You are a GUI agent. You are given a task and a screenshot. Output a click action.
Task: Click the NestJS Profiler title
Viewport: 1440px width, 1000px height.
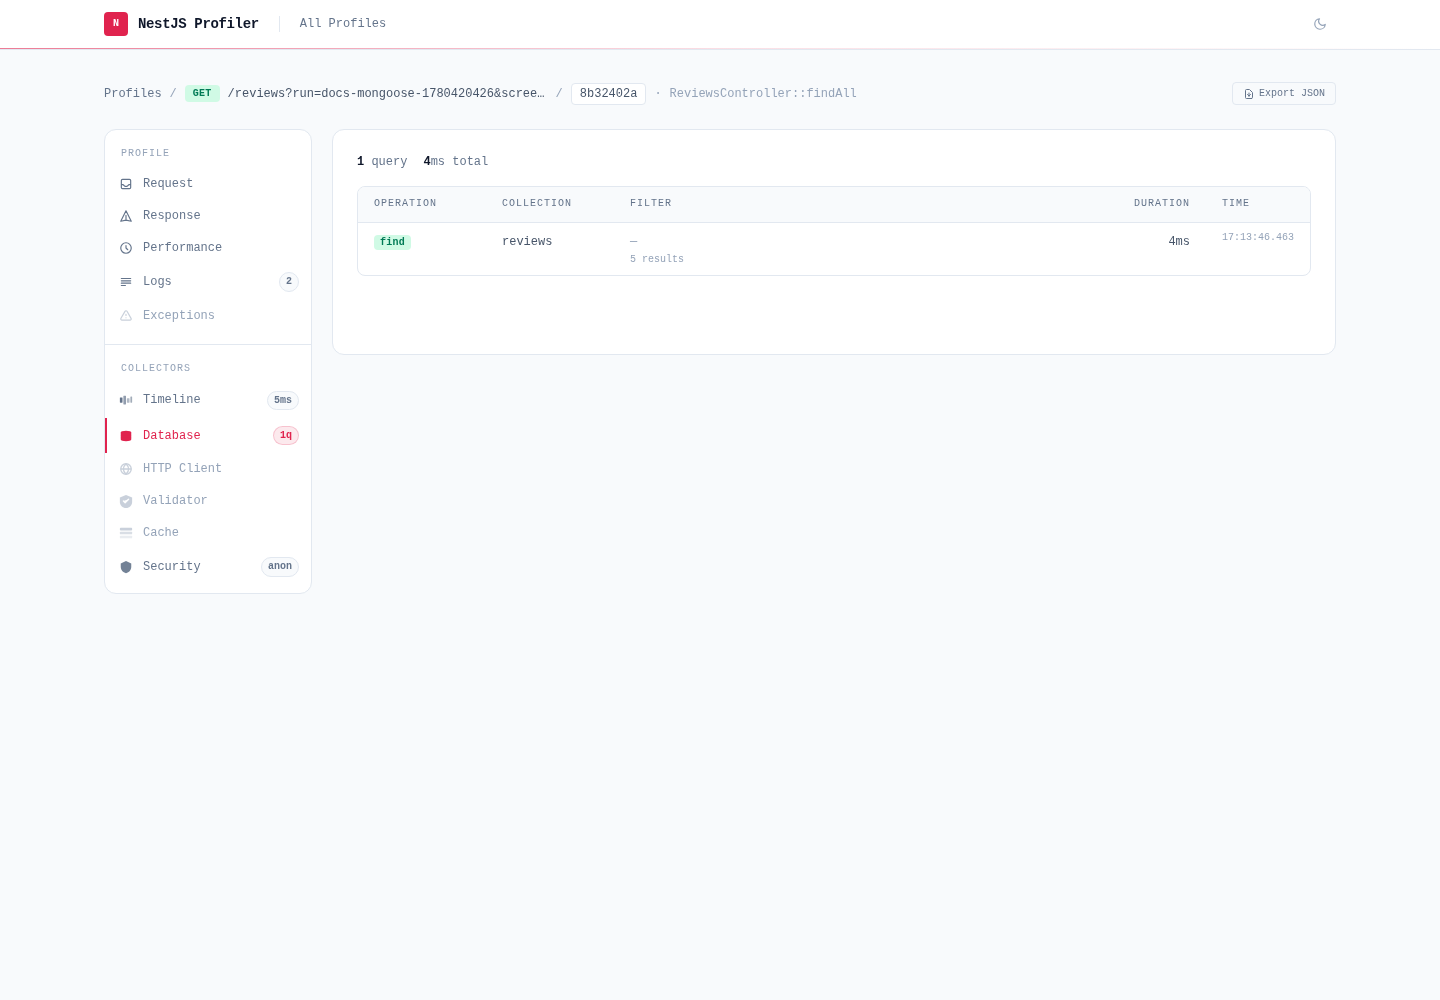198,24
